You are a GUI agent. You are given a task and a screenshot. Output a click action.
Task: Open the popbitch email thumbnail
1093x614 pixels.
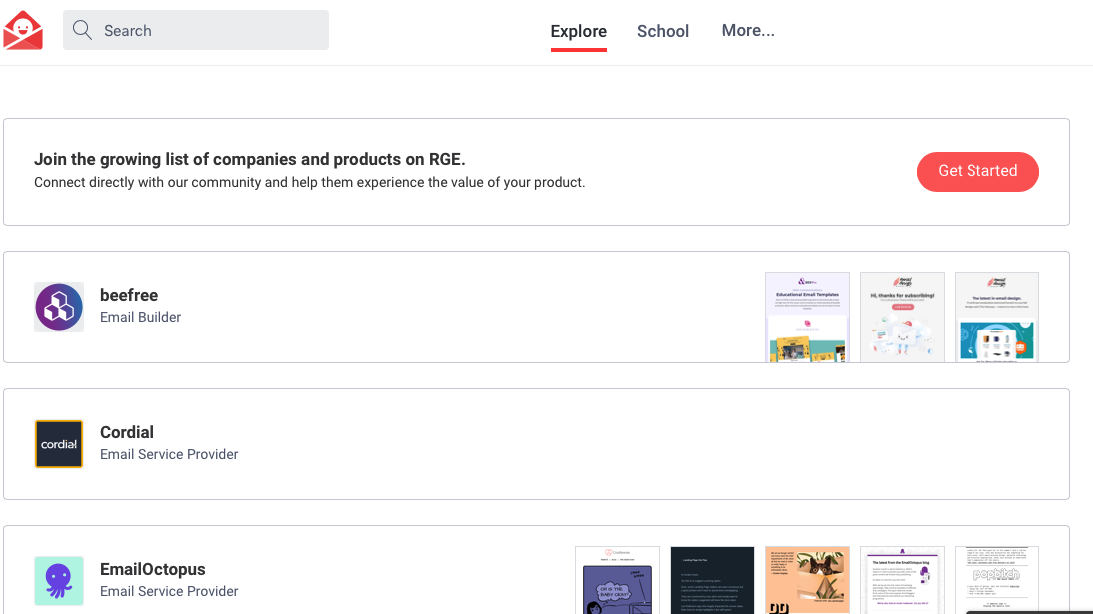(x=997, y=580)
